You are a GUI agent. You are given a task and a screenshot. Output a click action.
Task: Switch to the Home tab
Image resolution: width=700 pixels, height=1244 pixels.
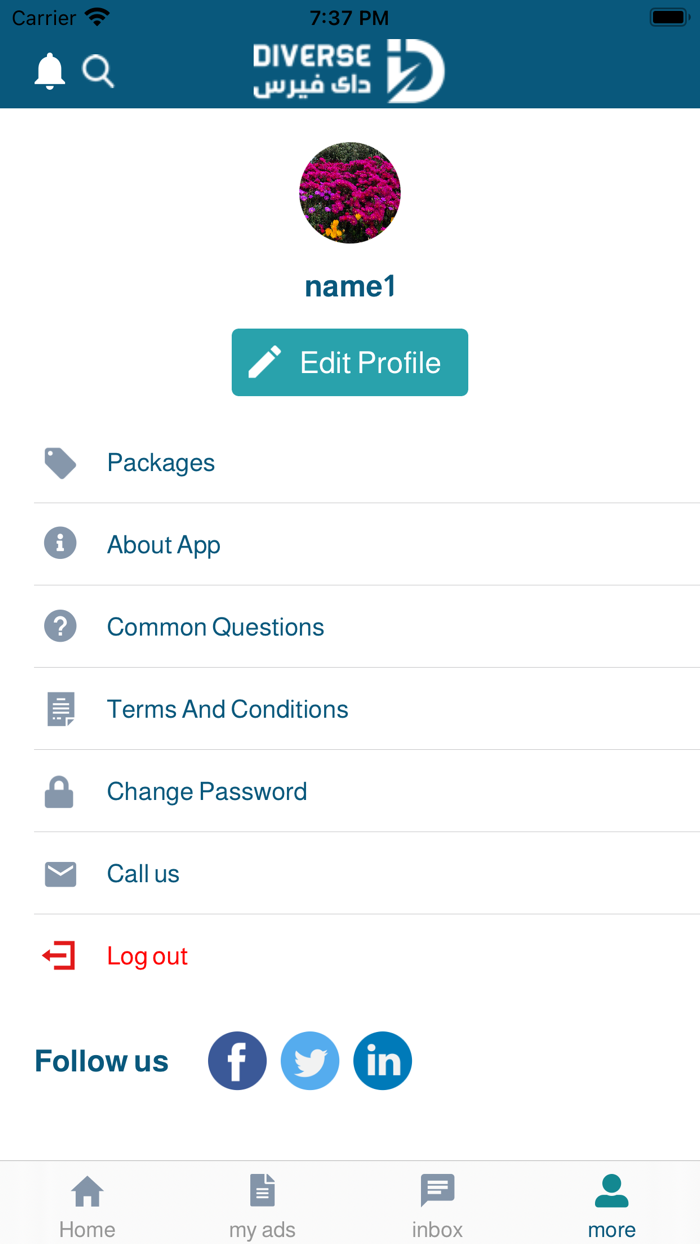[x=87, y=1204]
